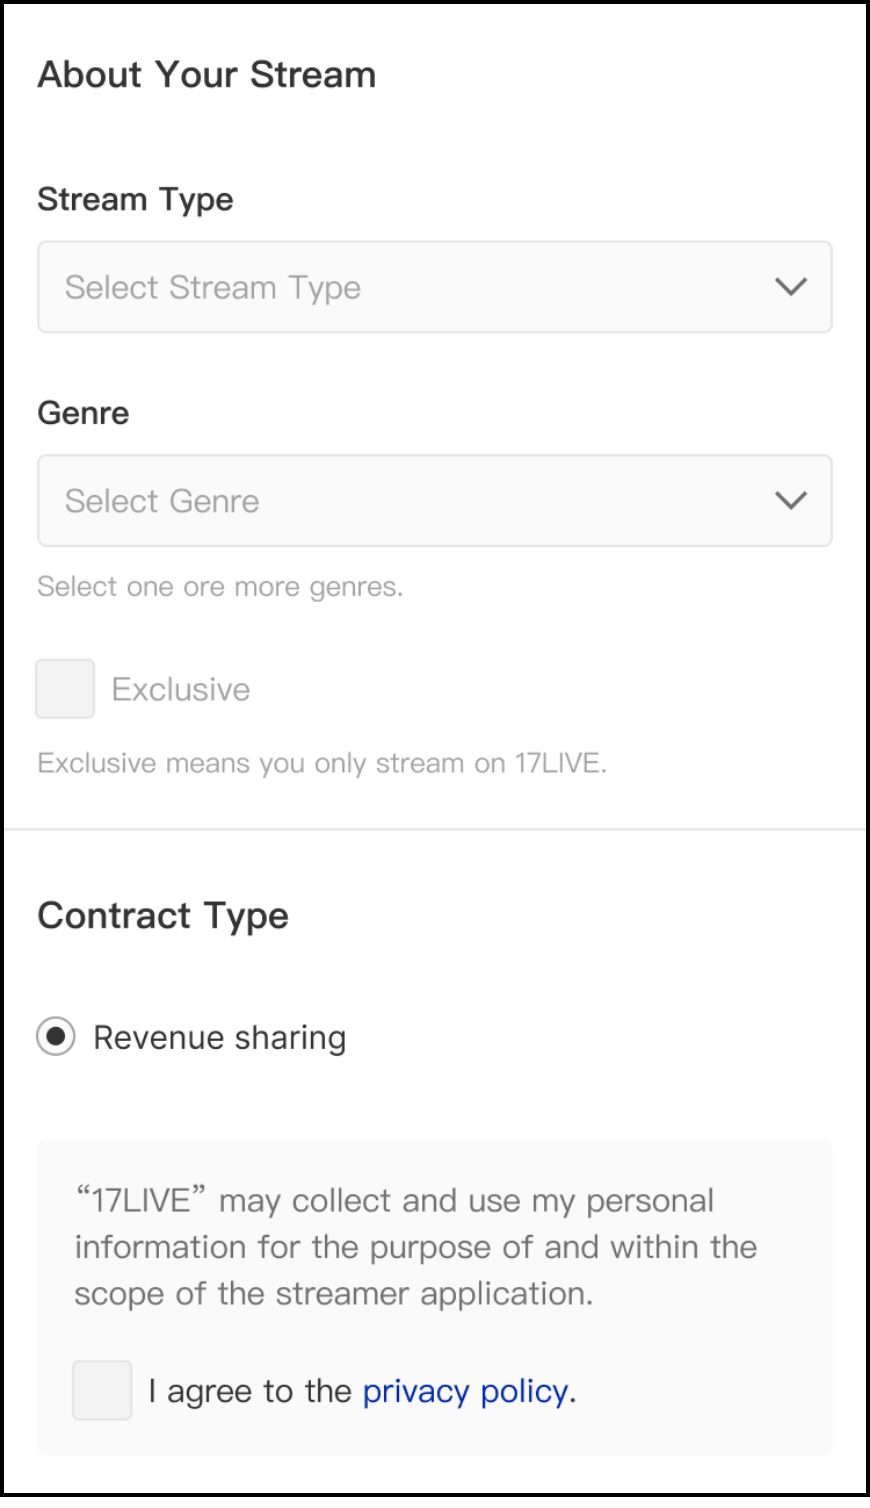Viewport: 870px width, 1508px height.
Task: Check the 'I agree to the privacy policy' box
Action: (101, 1390)
